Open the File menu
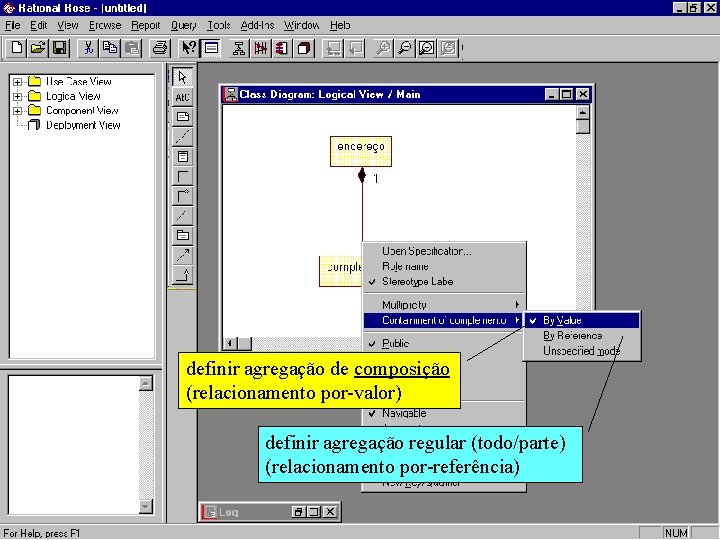 (x=12, y=25)
